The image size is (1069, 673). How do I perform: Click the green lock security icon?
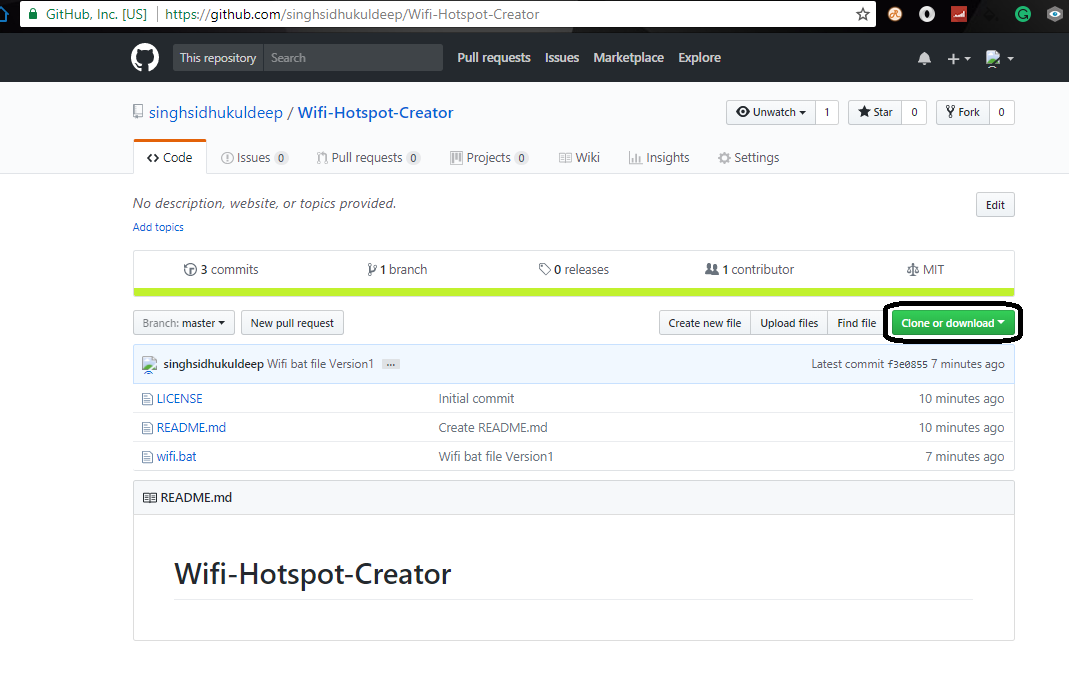click(33, 14)
